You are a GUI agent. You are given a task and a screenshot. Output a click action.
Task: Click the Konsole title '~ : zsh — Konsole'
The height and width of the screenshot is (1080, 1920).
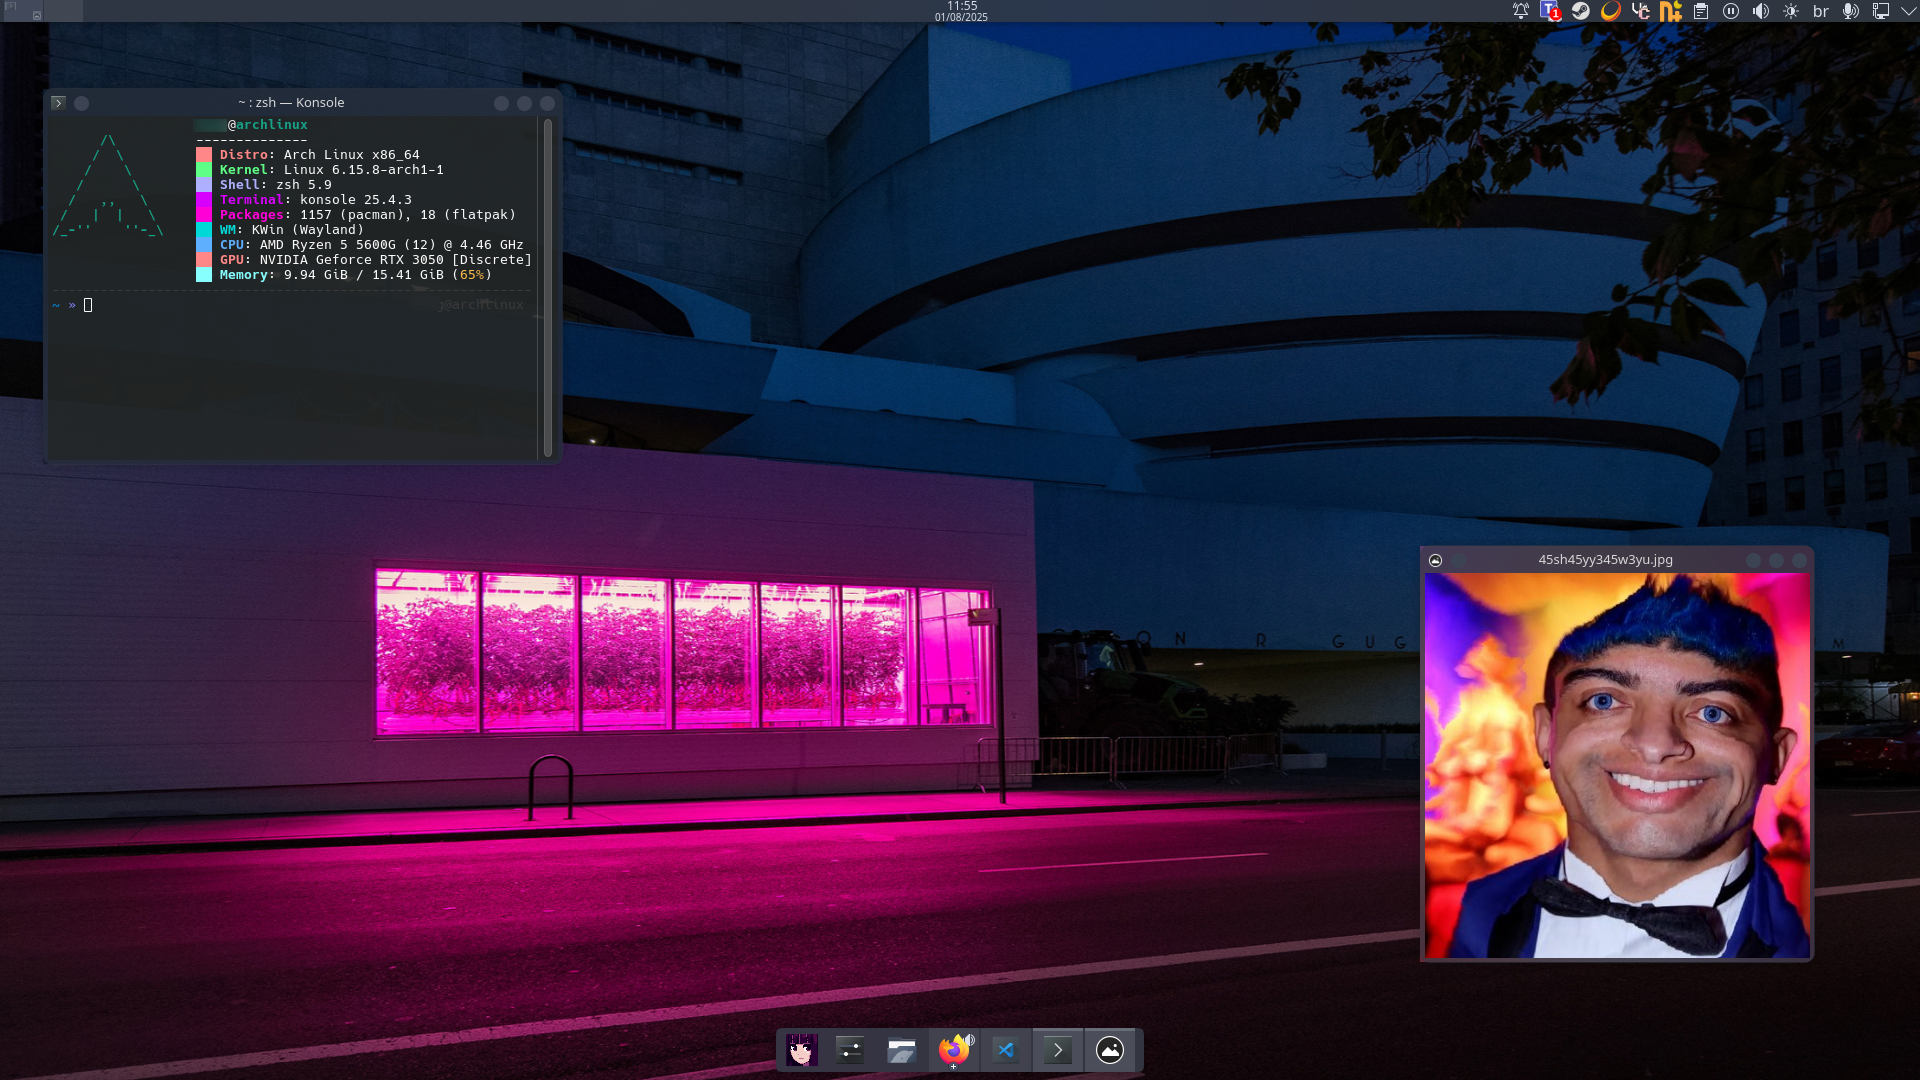coord(291,103)
